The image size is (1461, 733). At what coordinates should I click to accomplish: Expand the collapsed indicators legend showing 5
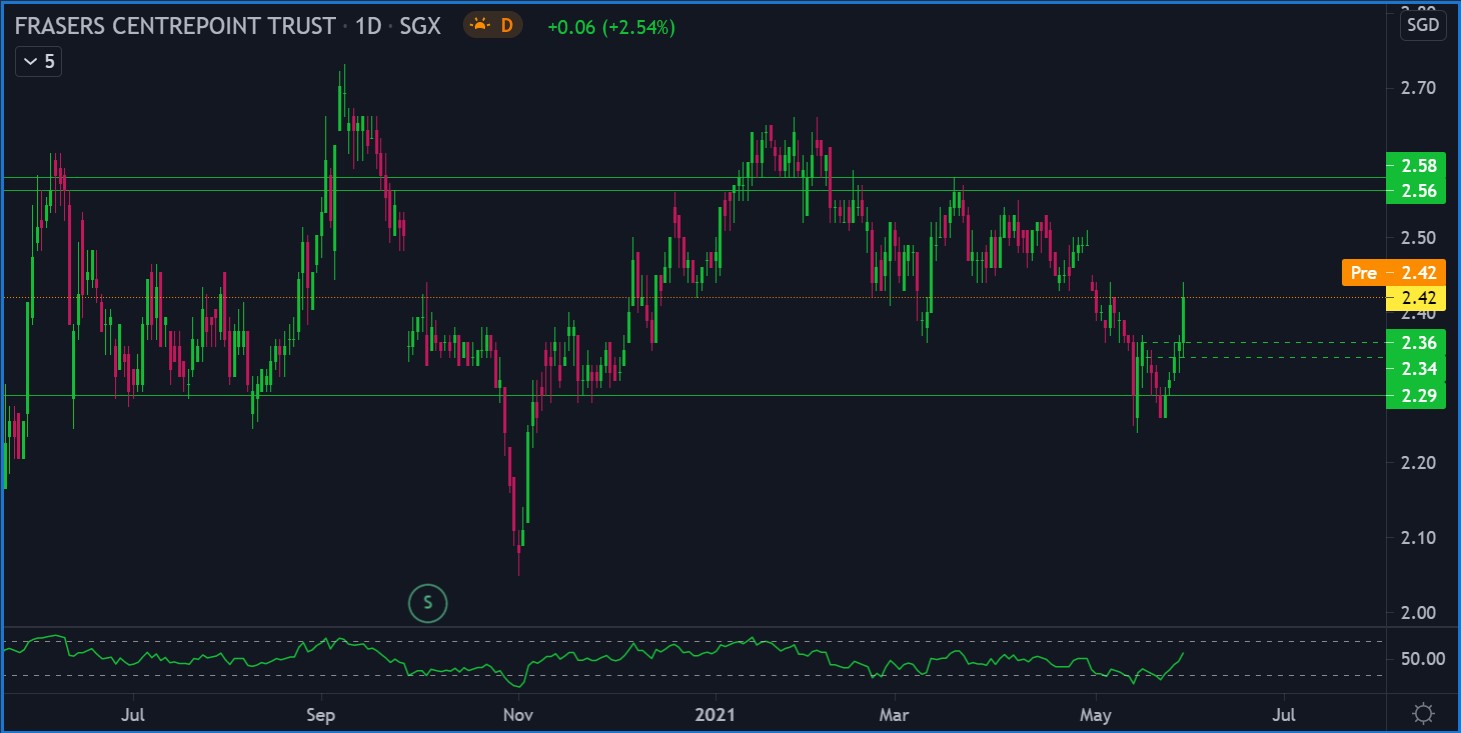click(40, 62)
